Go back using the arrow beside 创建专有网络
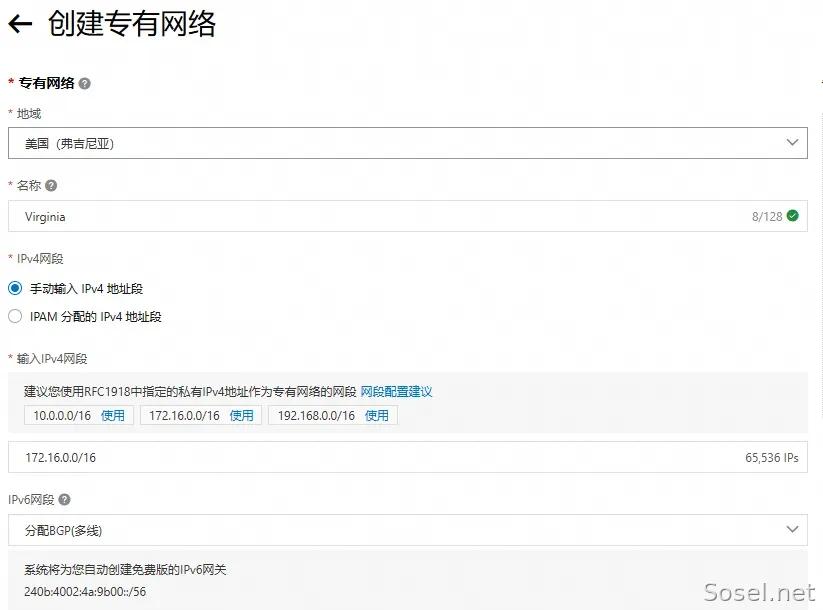This screenshot has height=610, width=823. click(x=20, y=24)
